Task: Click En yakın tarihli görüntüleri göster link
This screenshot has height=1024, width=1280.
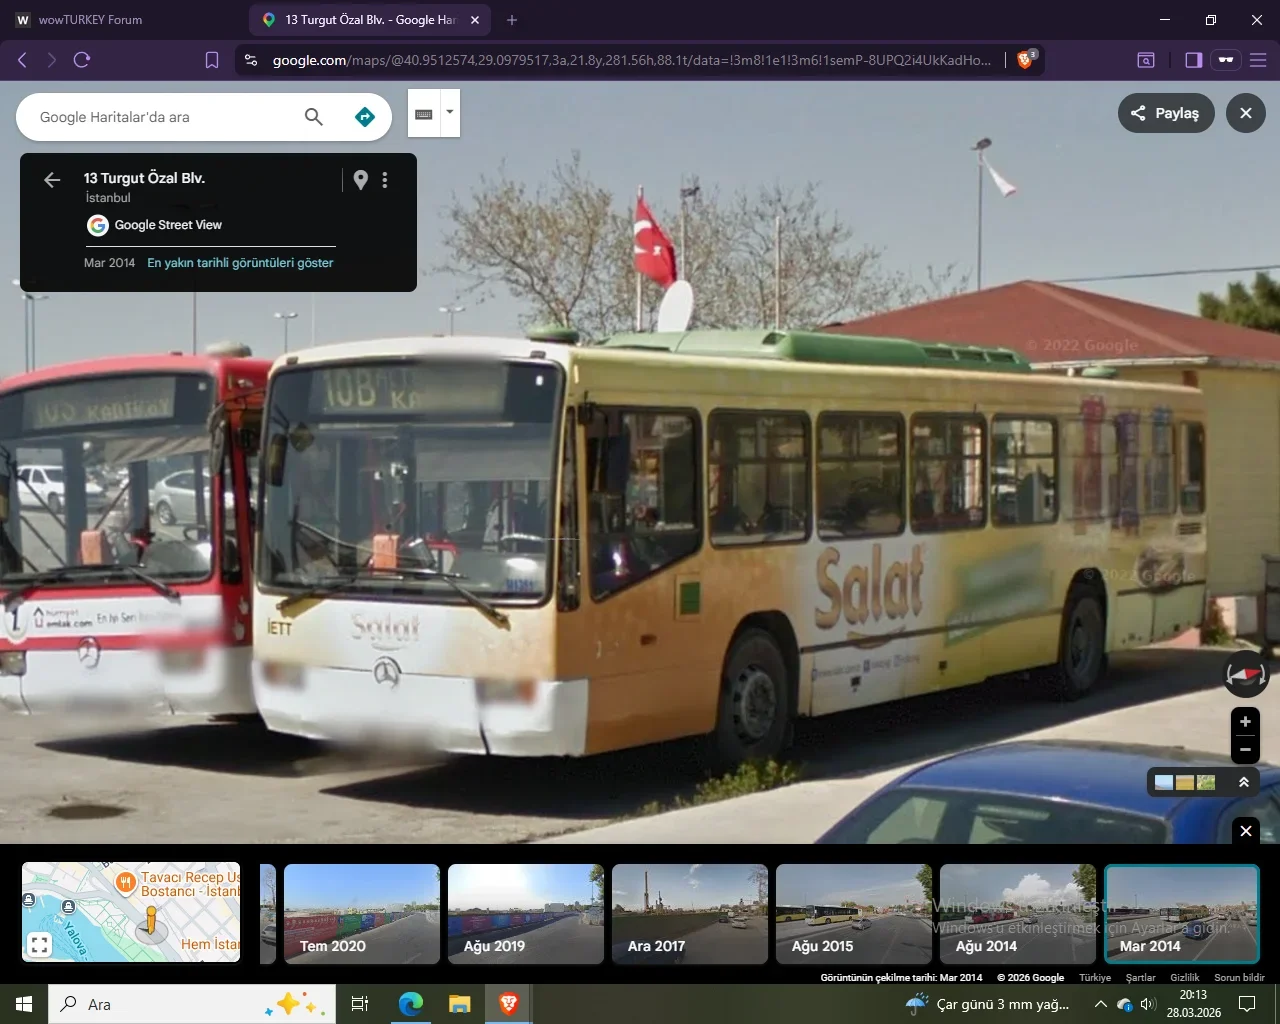Action: coord(240,262)
